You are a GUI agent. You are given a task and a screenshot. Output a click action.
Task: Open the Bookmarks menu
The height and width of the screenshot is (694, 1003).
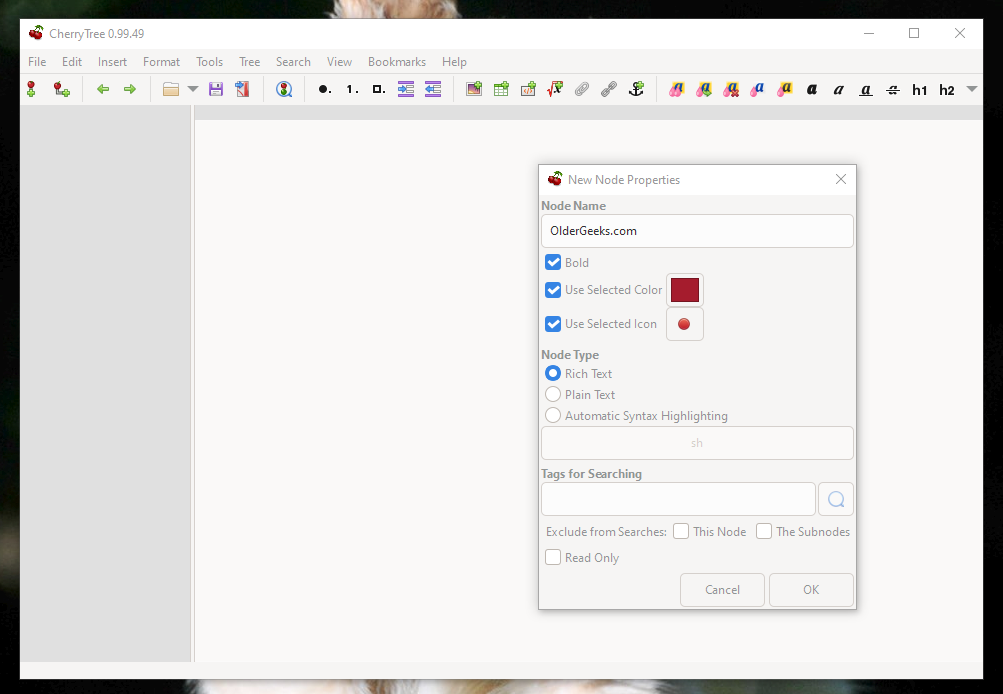point(396,62)
